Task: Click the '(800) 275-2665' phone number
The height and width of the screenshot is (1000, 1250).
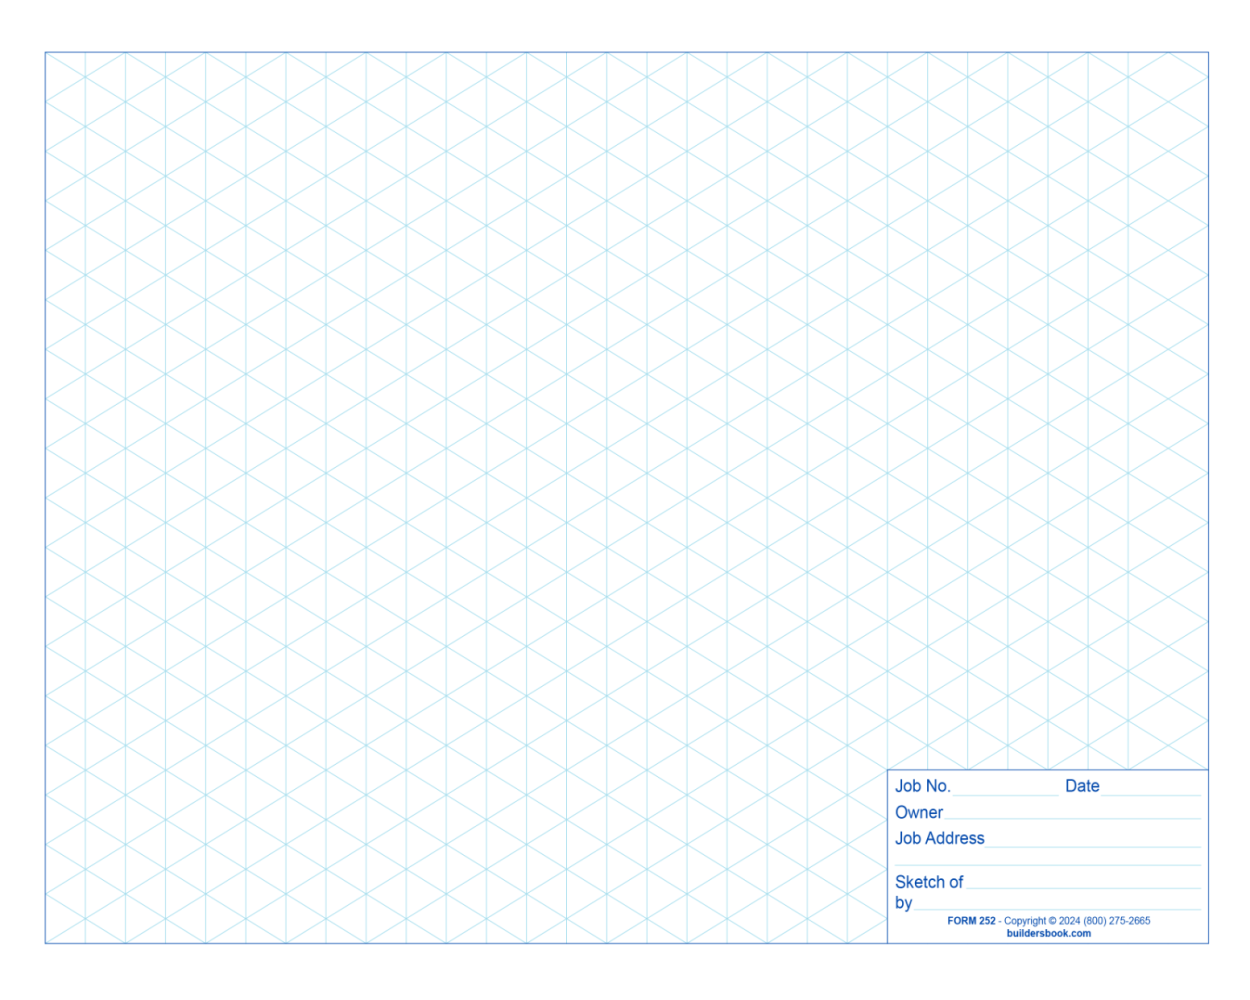Action: coord(1117,921)
